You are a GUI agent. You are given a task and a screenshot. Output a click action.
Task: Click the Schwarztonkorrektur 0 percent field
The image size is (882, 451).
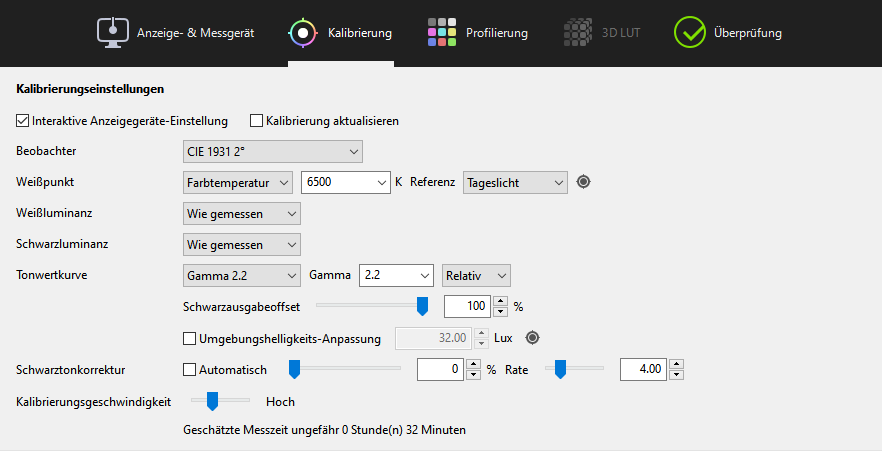point(440,369)
